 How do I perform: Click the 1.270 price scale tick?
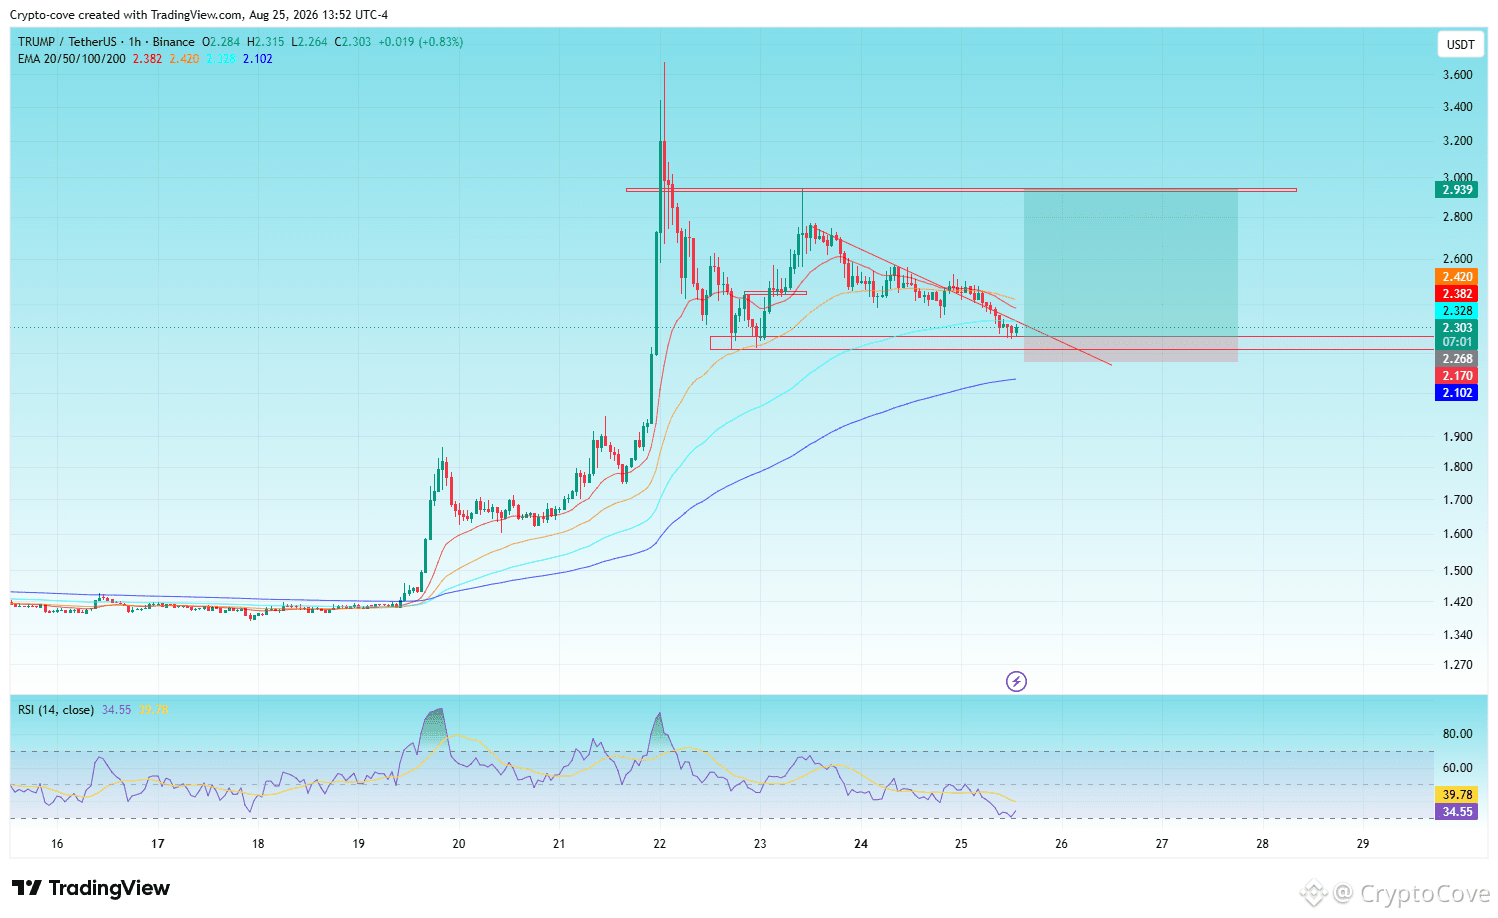click(x=1457, y=665)
